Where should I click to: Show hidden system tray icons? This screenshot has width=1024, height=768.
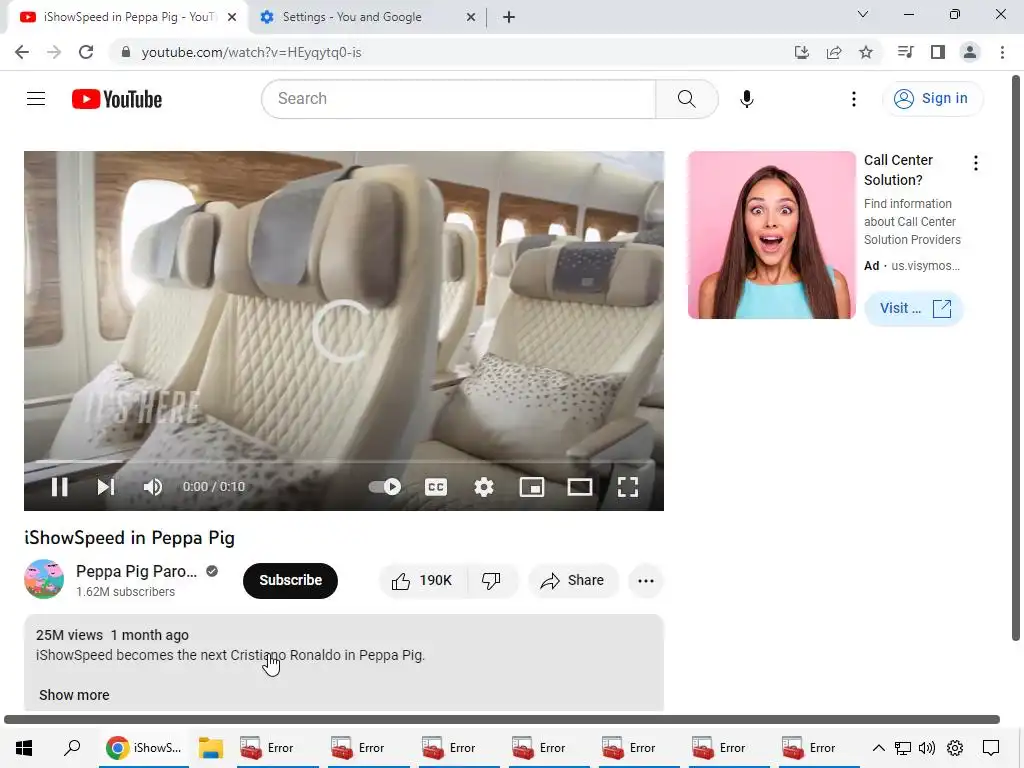pyautogui.click(x=878, y=748)
